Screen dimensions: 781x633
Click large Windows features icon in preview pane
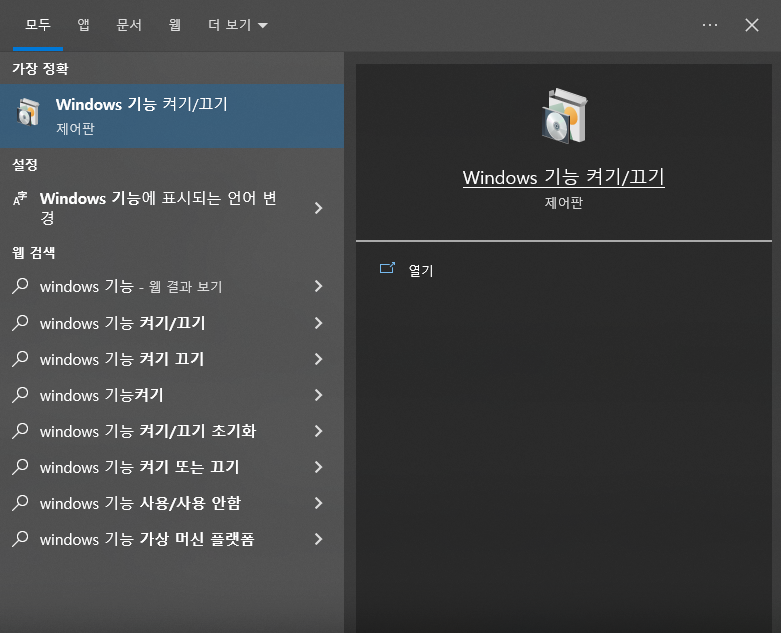point(564,116)
